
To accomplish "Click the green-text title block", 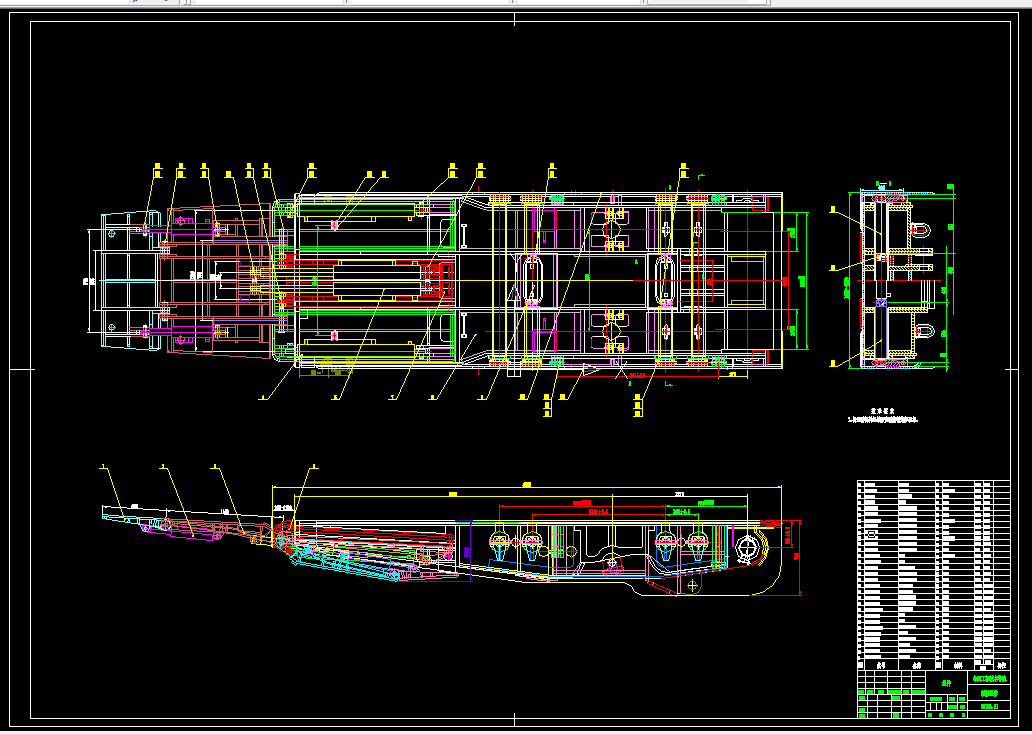I will (x=933, y=695).
